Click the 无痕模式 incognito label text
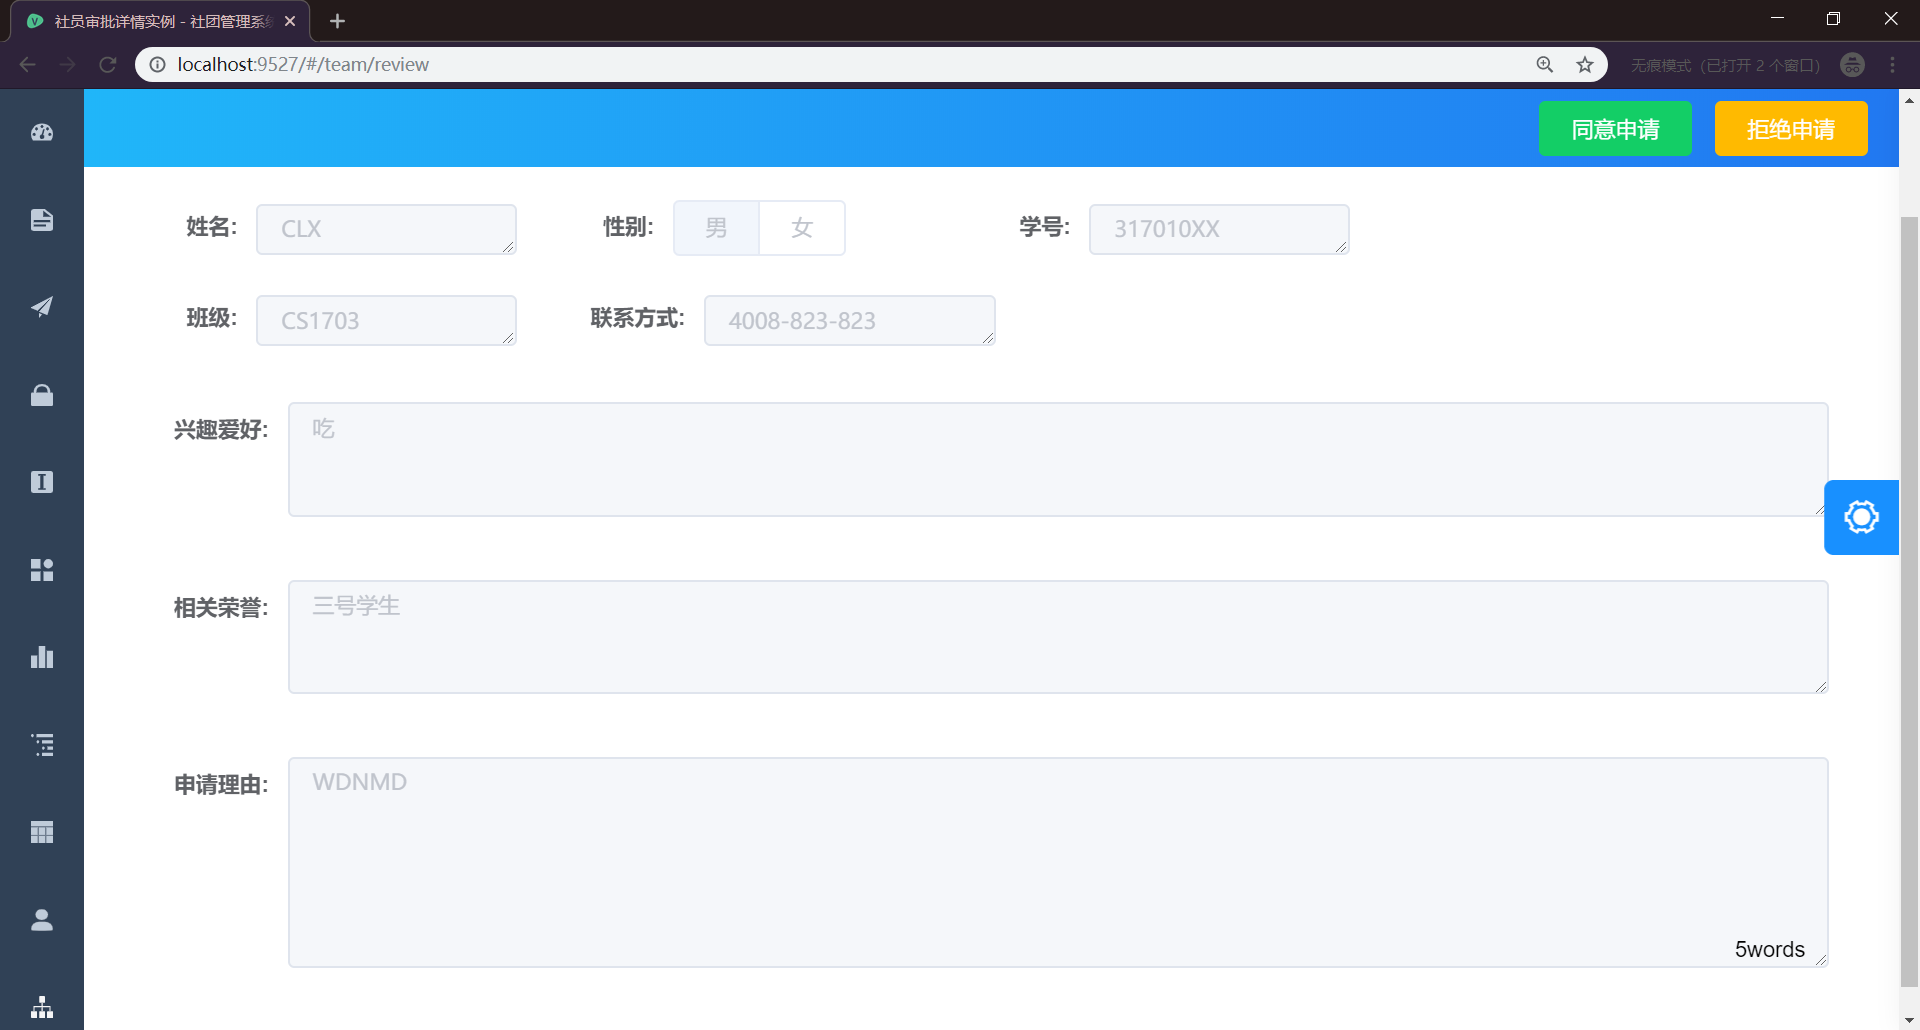 point(1725,65)
